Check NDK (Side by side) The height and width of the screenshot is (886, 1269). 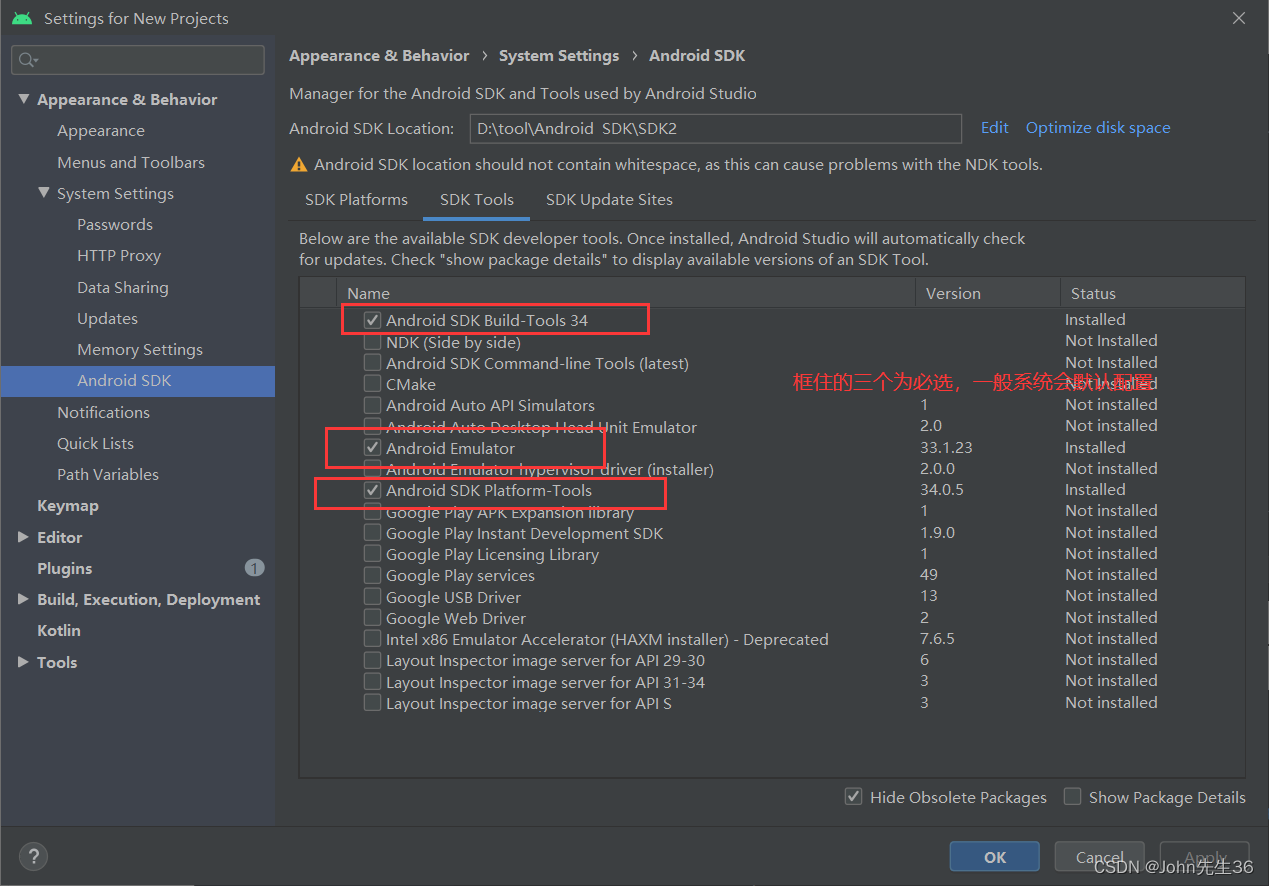(372, 342)
